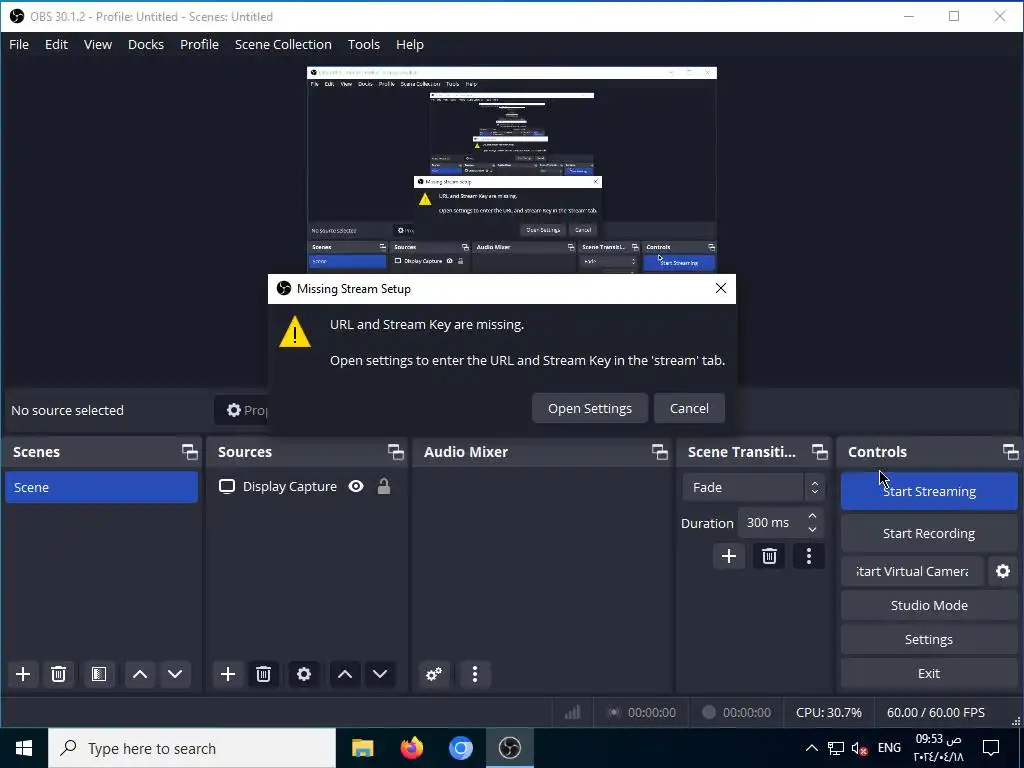Remove selected scene with trash icon
Image resolution: width=1024 pixels, height=768 pixels.
[58, 674]
